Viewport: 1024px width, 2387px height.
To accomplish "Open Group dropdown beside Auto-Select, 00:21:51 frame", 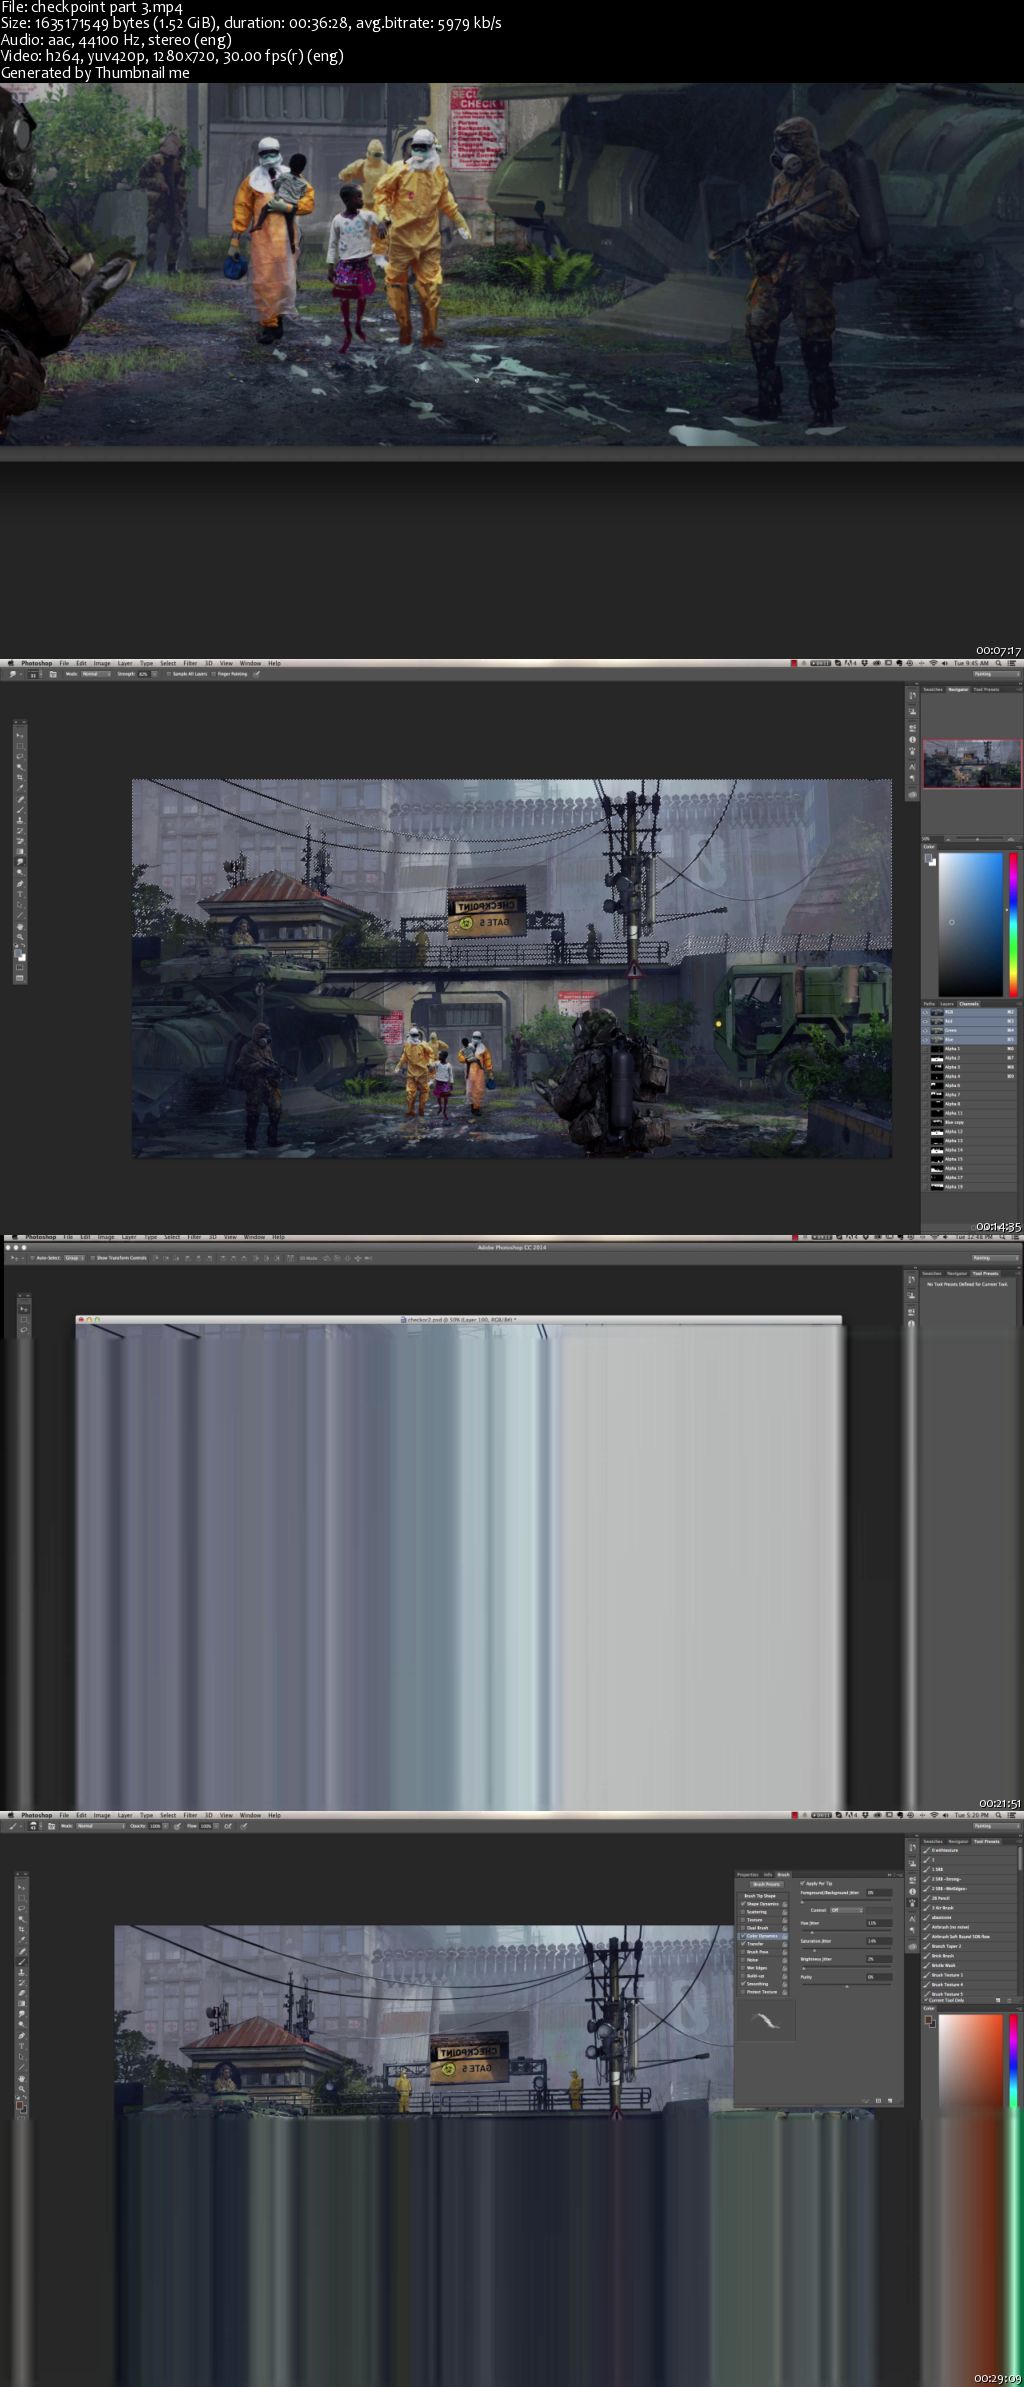I will click(75, 1258).
